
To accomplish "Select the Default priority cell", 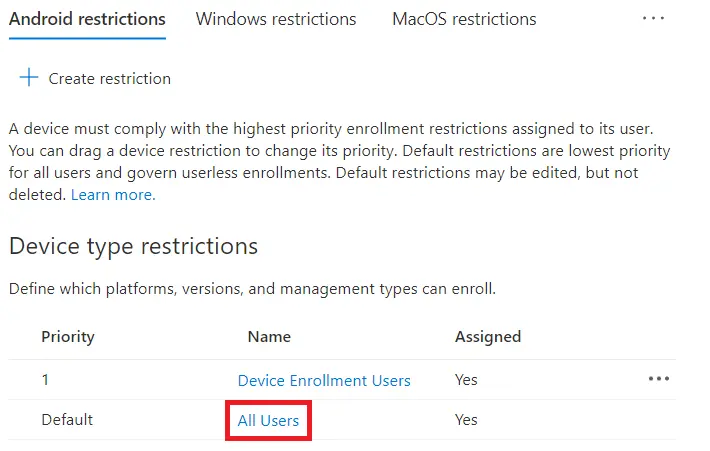I will 68,421.
